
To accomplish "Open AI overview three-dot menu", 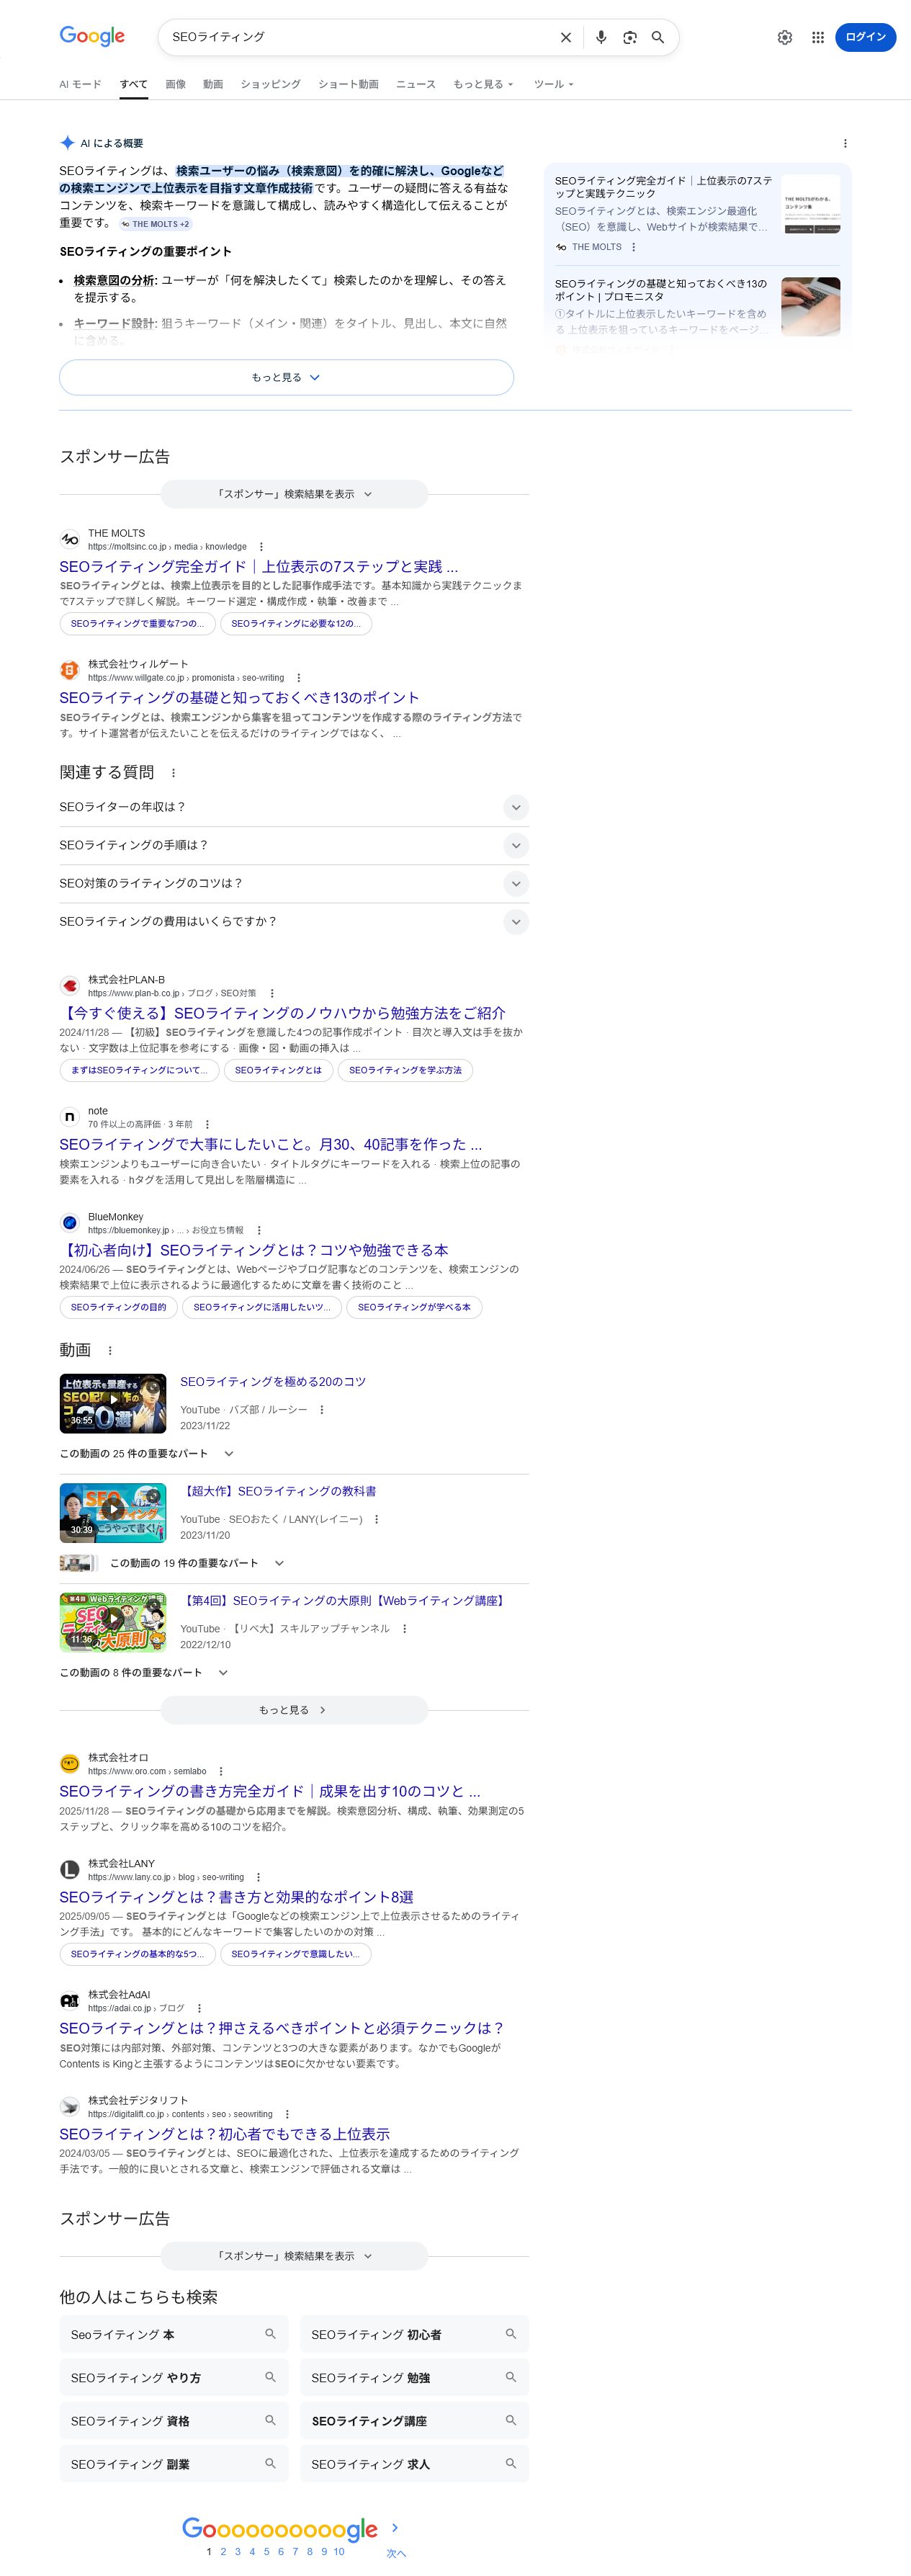I will pos(845,143).
